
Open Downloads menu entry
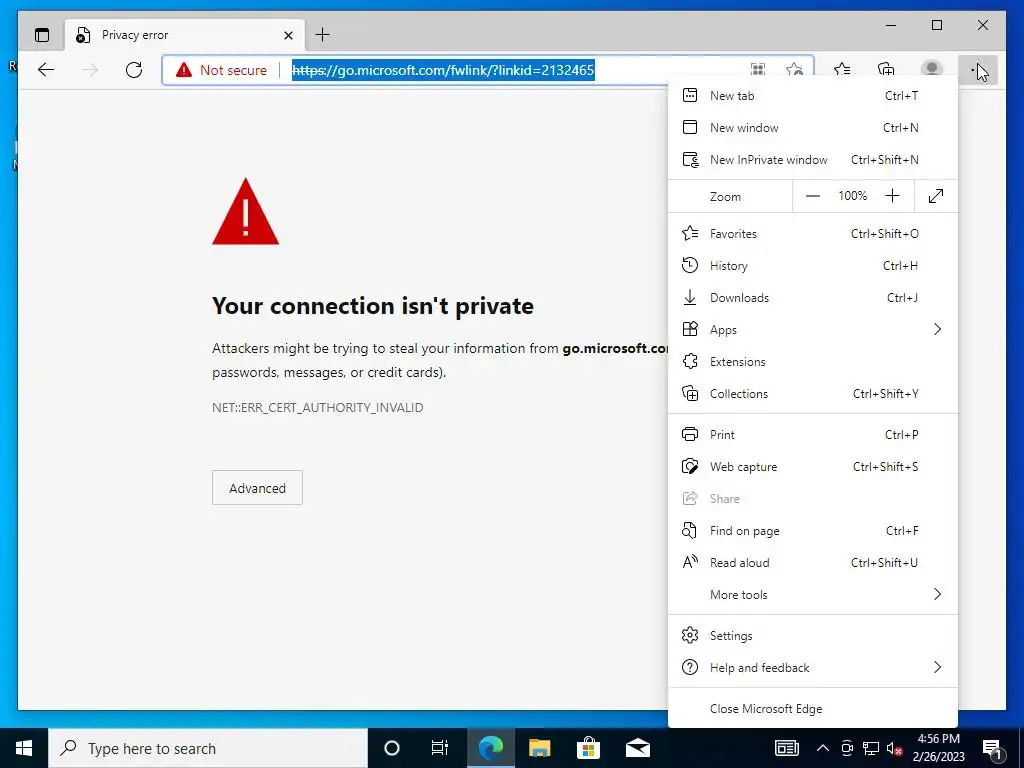(812, 298)
